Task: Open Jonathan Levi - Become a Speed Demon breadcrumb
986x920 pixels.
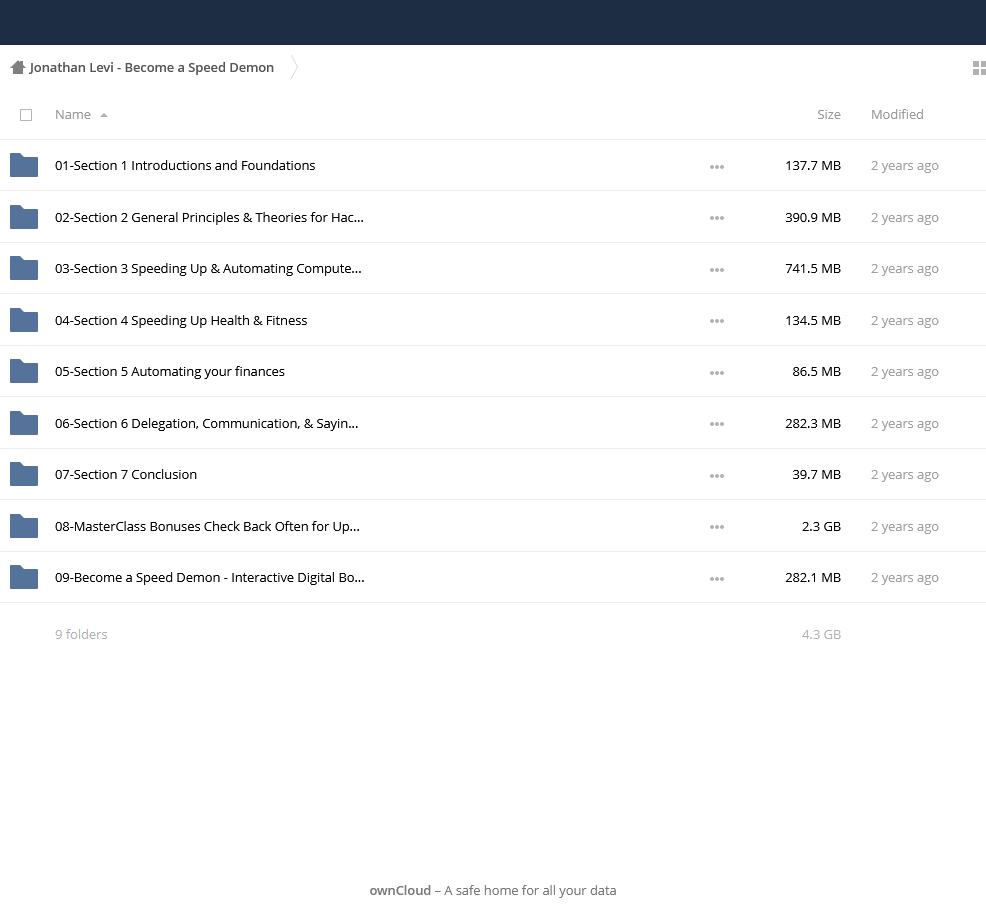Action: click(x=152, y=67)
